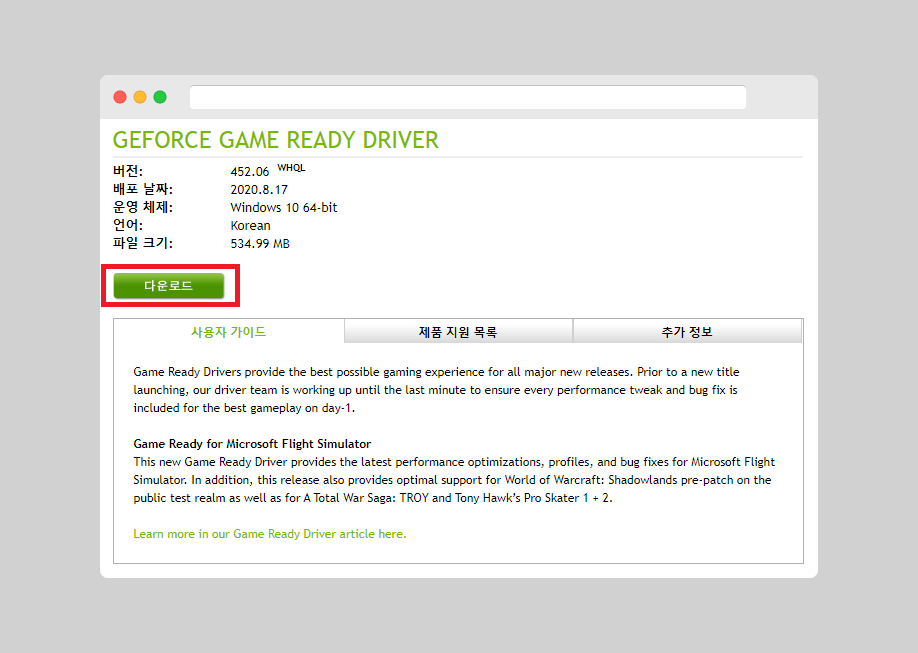
Task: Click the version number 452.06
Action: tap(249, 172)
